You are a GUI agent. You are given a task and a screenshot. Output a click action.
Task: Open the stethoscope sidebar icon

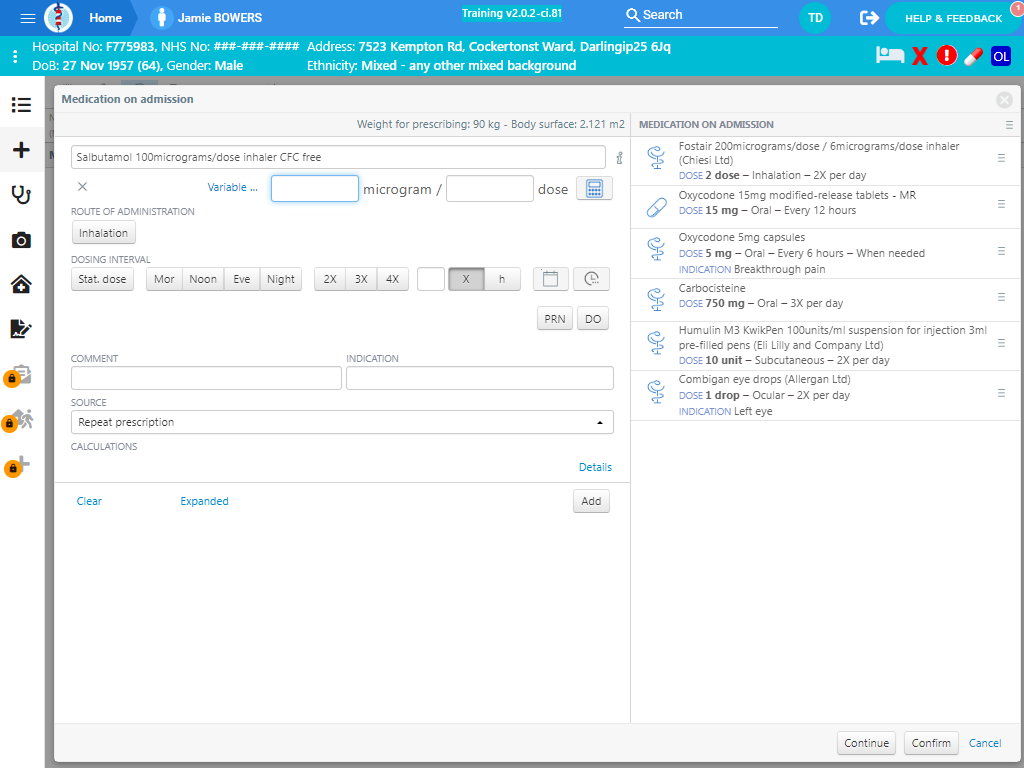pyautogui.click(x=21, y=195)
